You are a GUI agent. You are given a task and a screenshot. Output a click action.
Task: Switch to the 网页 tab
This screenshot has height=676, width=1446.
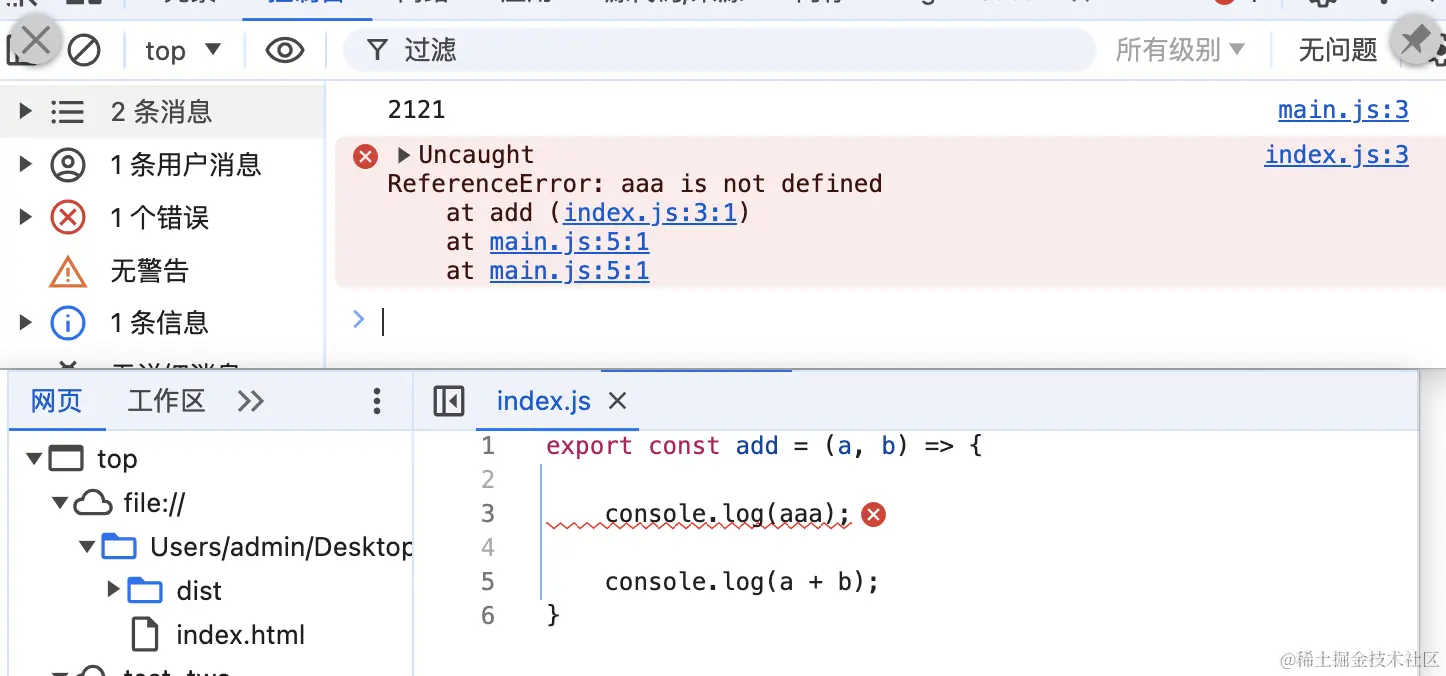(x=56, y=401)
